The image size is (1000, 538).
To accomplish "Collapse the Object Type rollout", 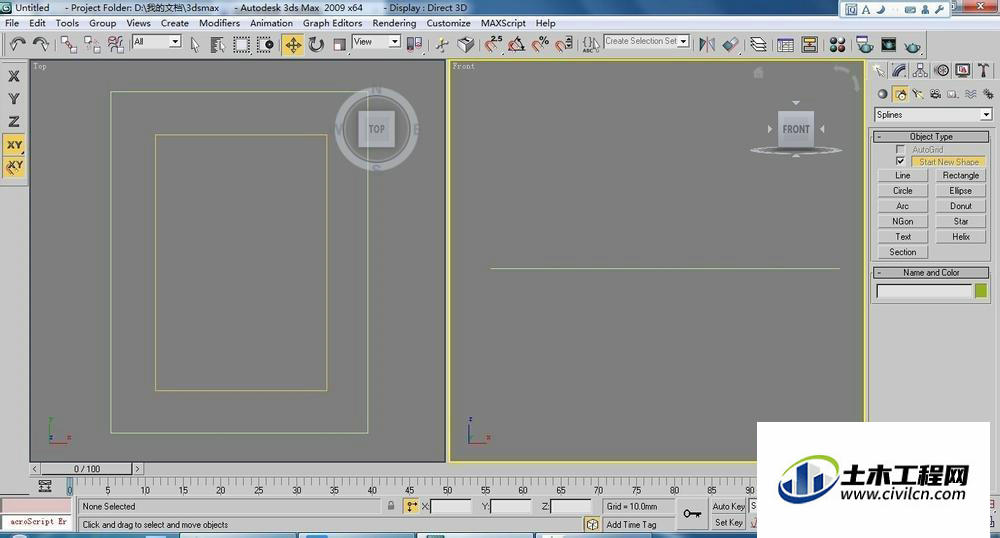I will [x=931, y=136].
